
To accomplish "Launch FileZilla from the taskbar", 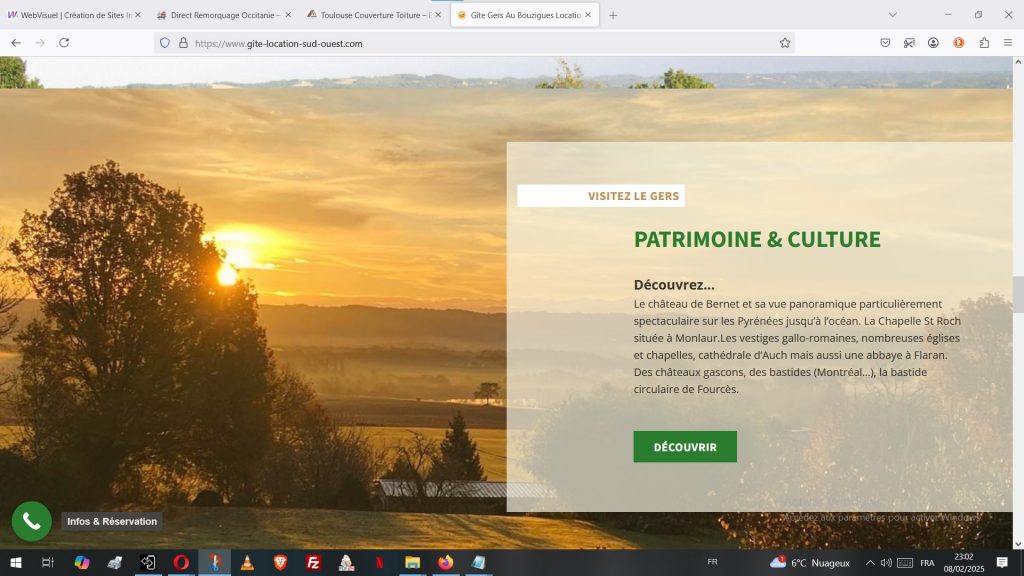I will click(313, 562).
